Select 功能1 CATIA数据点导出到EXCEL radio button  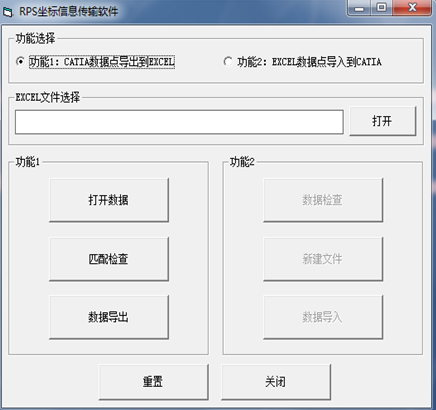coord(20,62)
